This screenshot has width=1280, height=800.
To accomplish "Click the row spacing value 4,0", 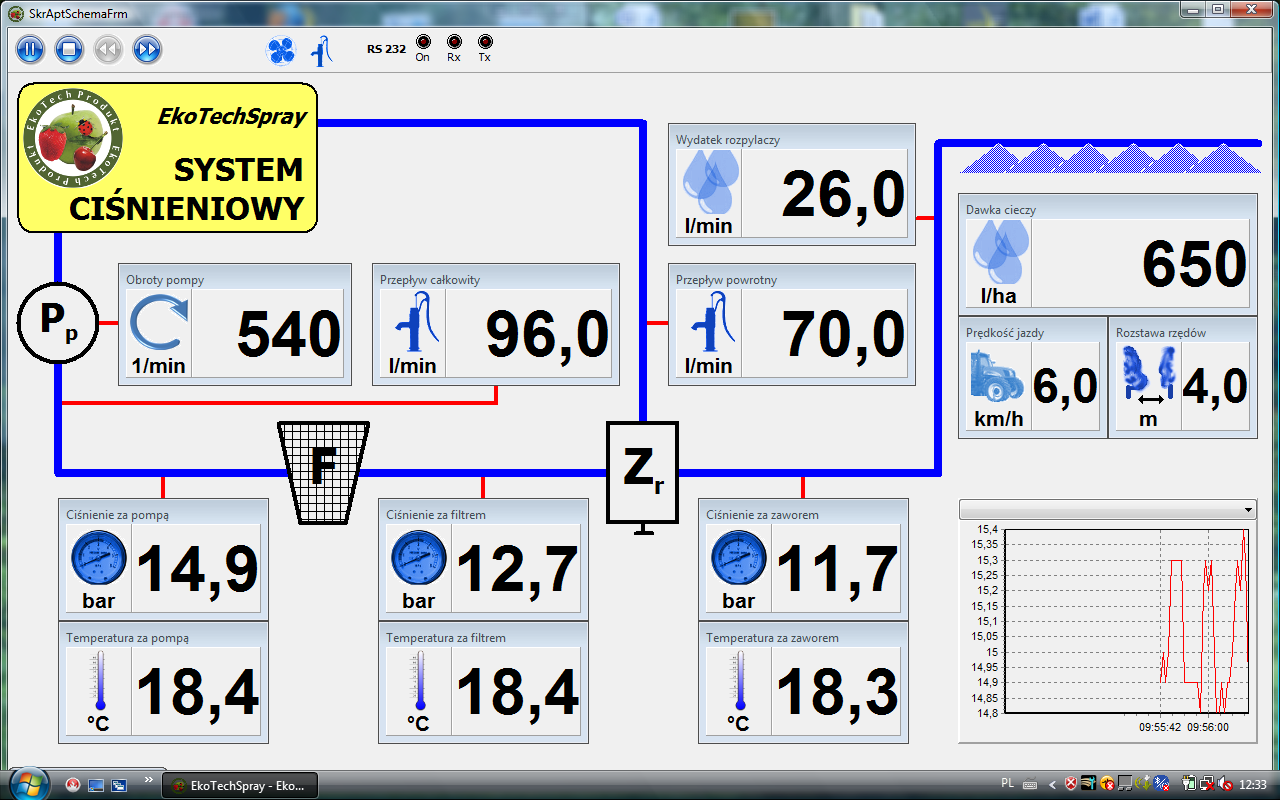I will click(1215, 387).
